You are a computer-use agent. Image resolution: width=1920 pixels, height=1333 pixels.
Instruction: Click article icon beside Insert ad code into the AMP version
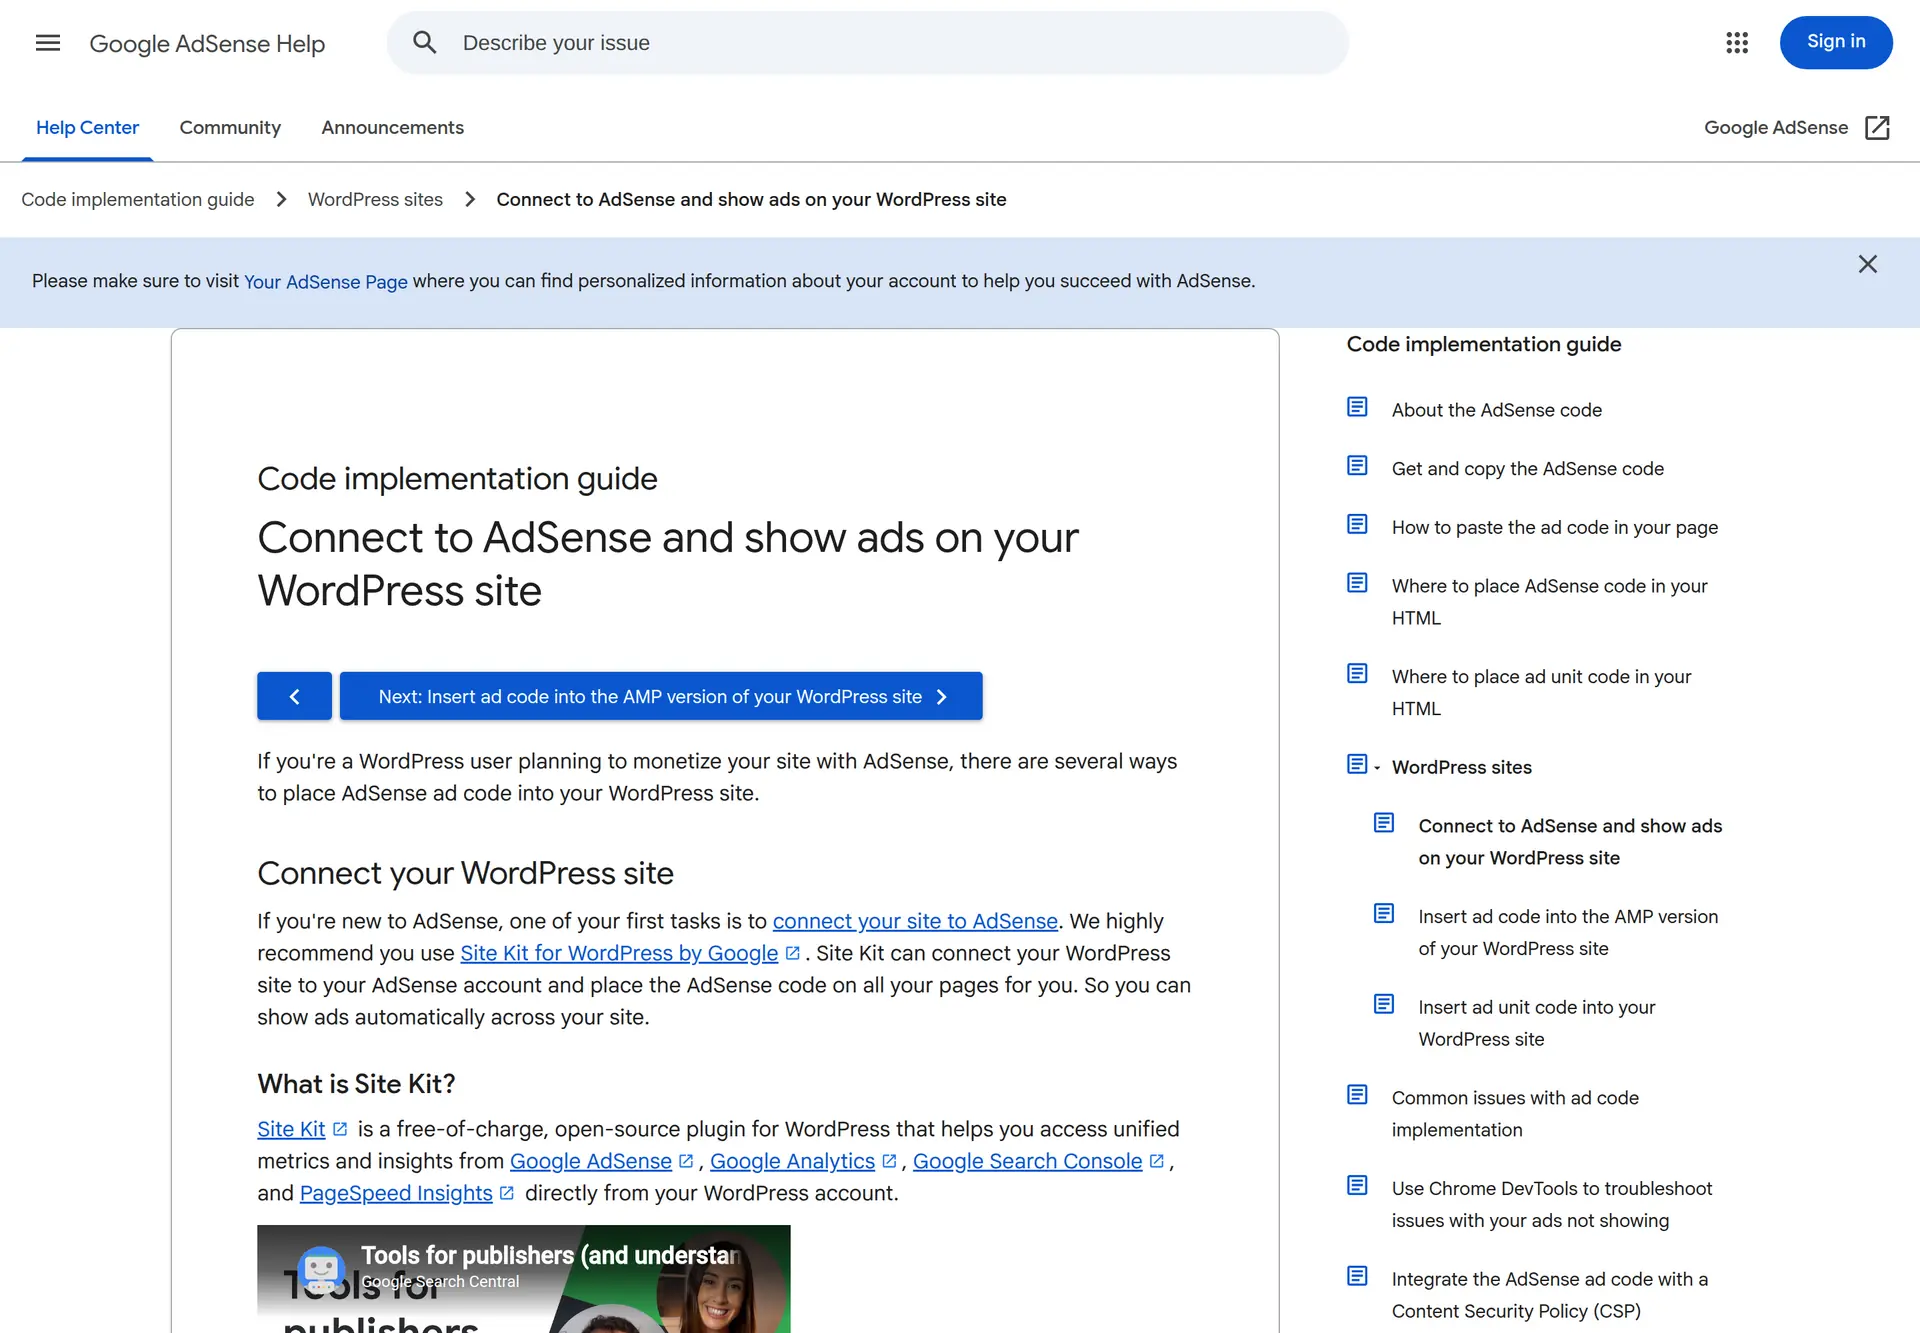[1384, 914]
